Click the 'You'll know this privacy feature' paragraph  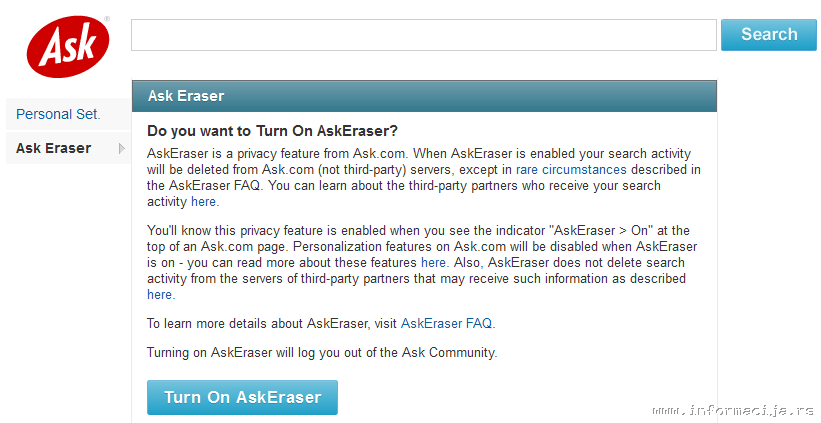422,262
